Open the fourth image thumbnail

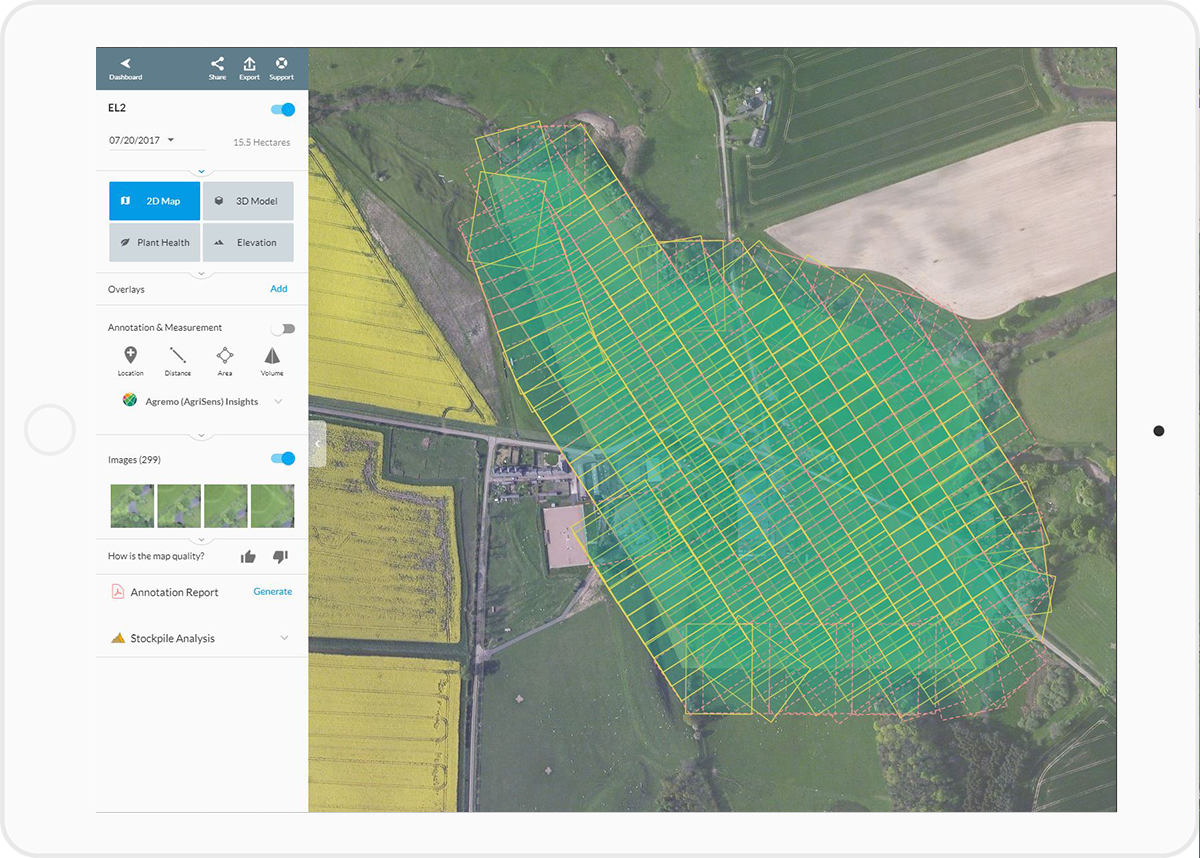(272, 506)
